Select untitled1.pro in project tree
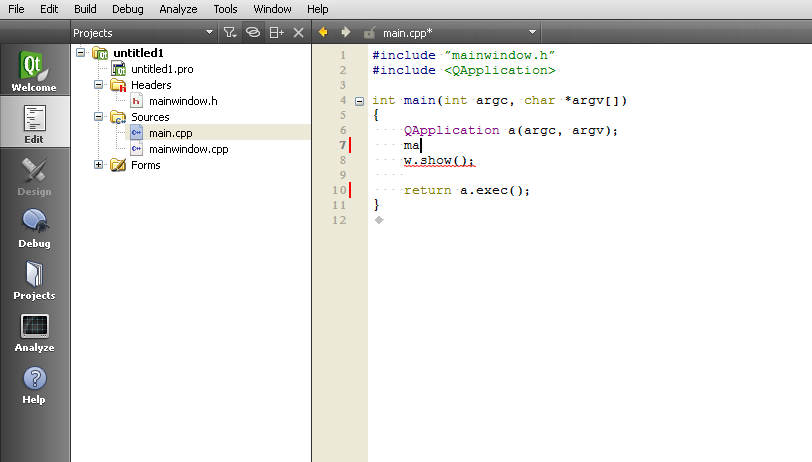The height and width of the screenshot is (462, 812). click(x=162, y=69)
